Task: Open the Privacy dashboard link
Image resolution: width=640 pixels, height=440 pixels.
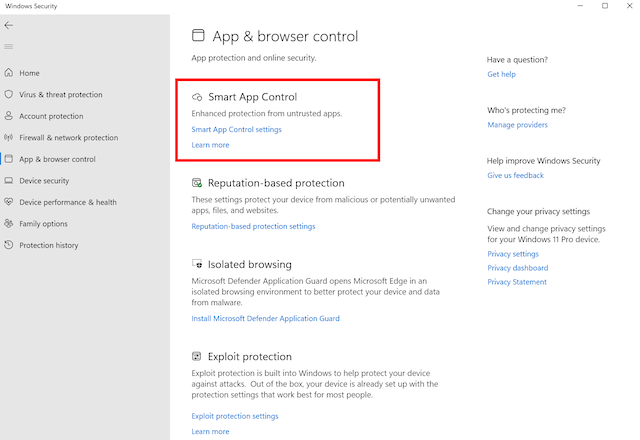Action: (x=517, y=268)
